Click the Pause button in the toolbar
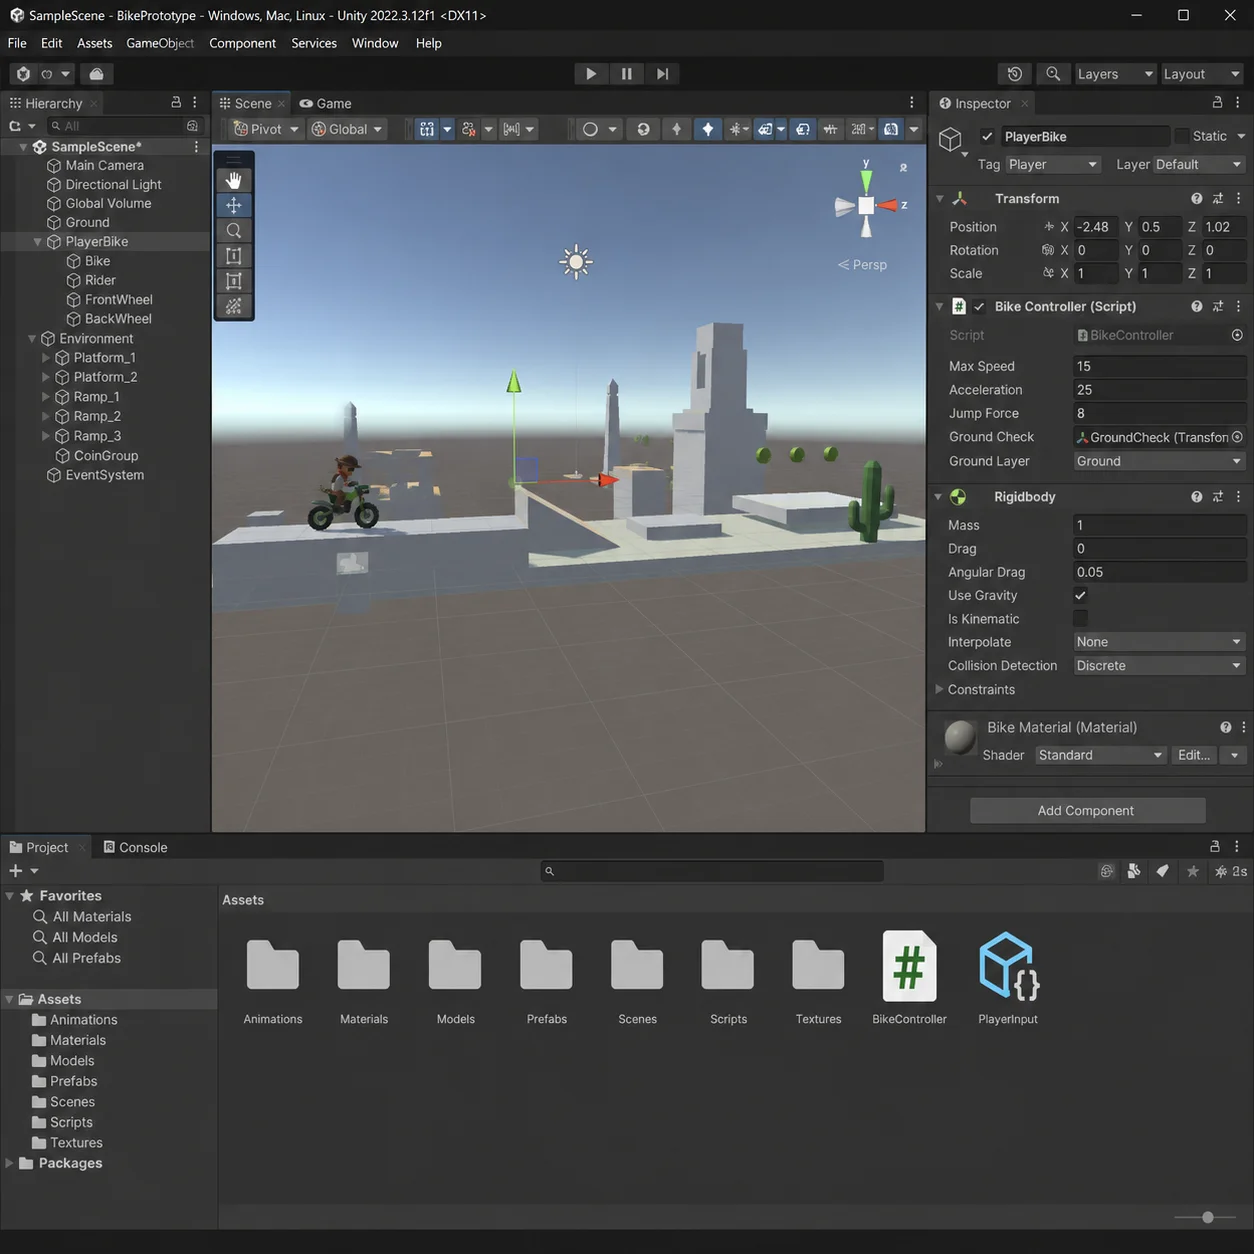This screenshot has height=1254, width=1254. (x=627, y=74)
